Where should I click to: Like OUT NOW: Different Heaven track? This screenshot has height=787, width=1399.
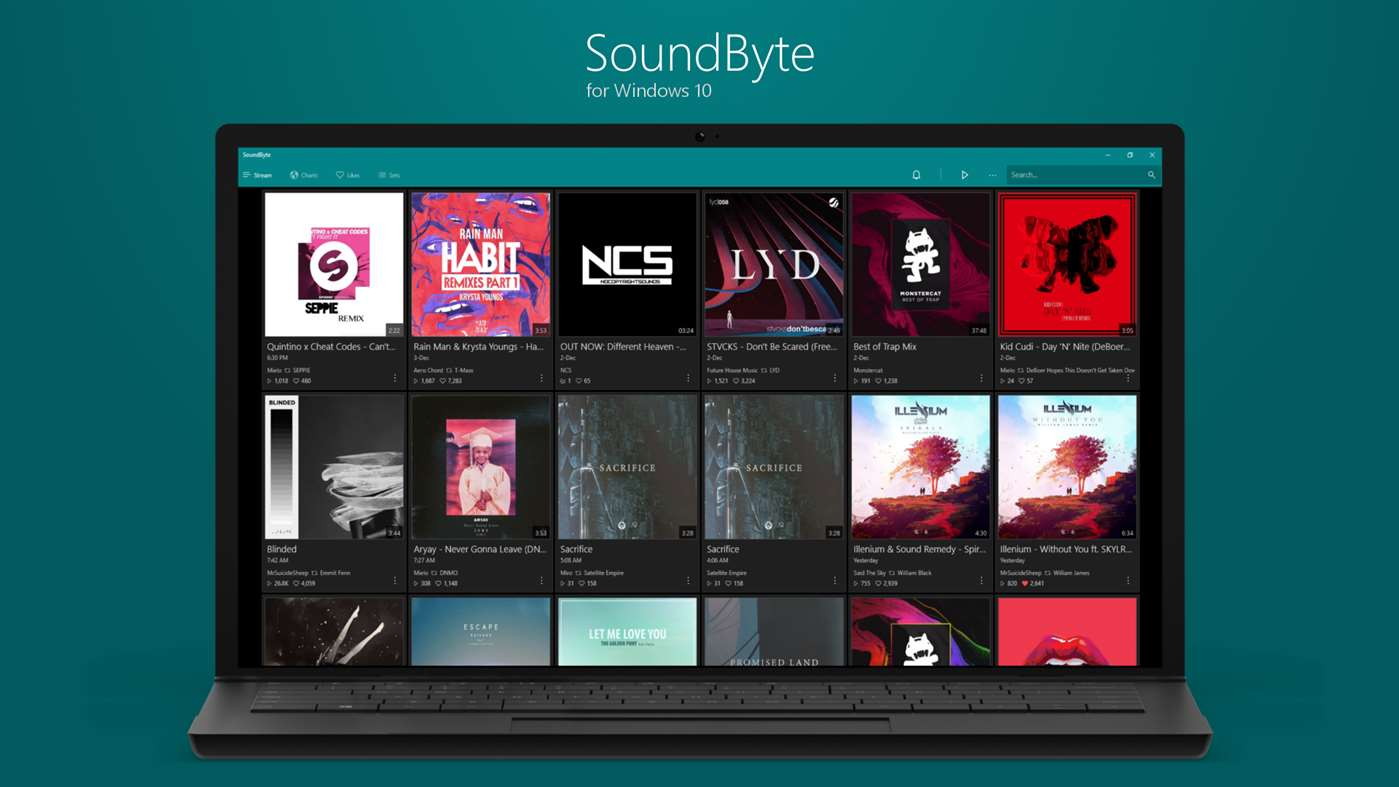(579, 381)
